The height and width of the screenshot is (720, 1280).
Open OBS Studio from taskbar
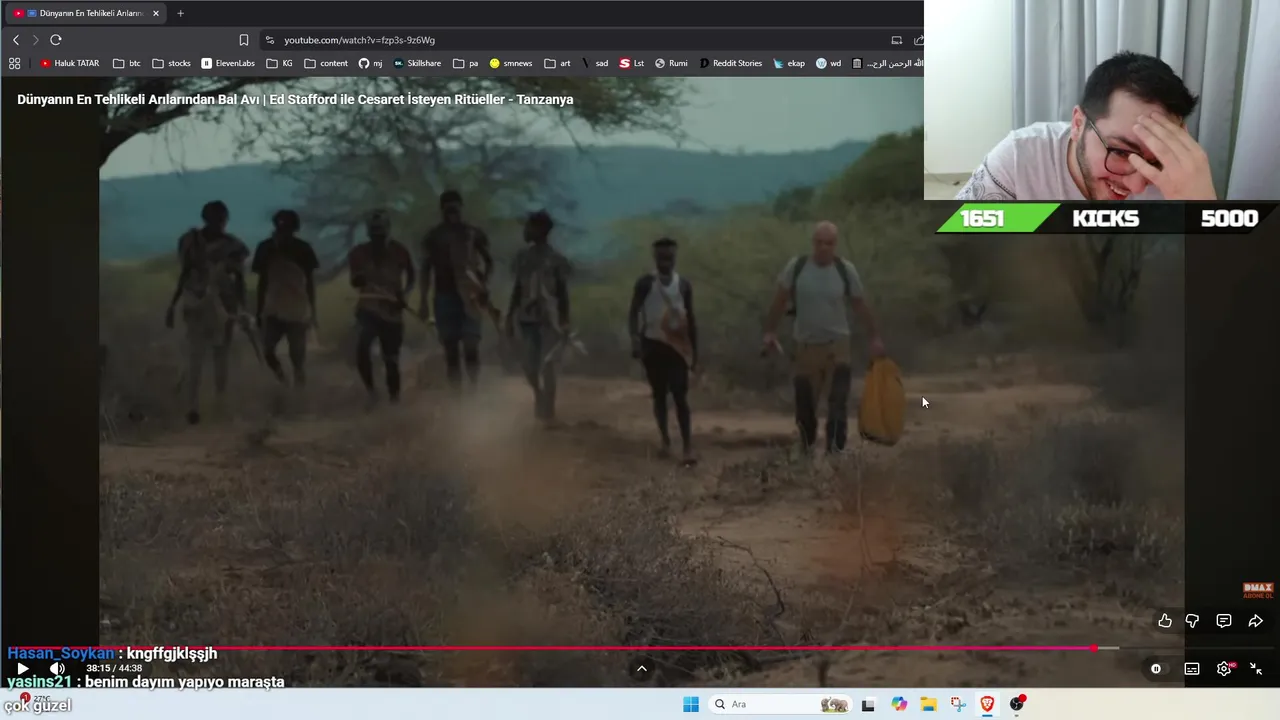(x=1017, y=704)
